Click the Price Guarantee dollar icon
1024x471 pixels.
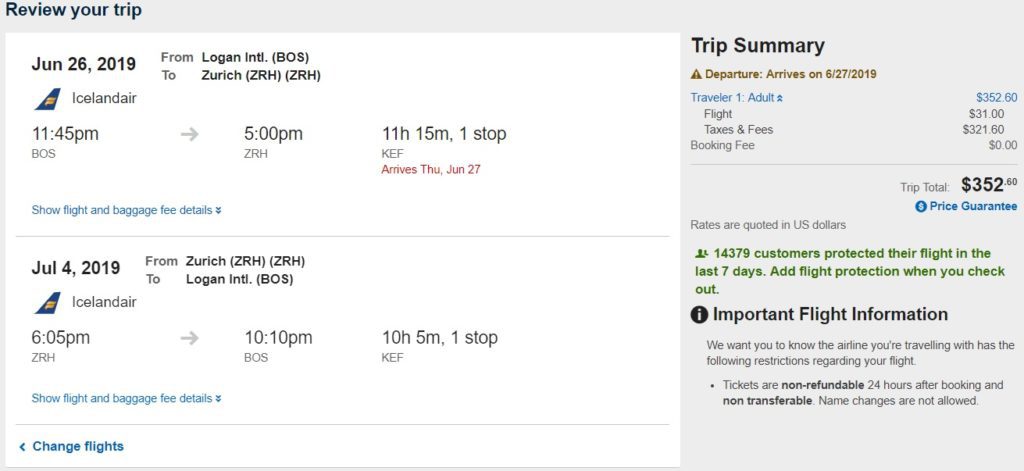pos(921,206)
